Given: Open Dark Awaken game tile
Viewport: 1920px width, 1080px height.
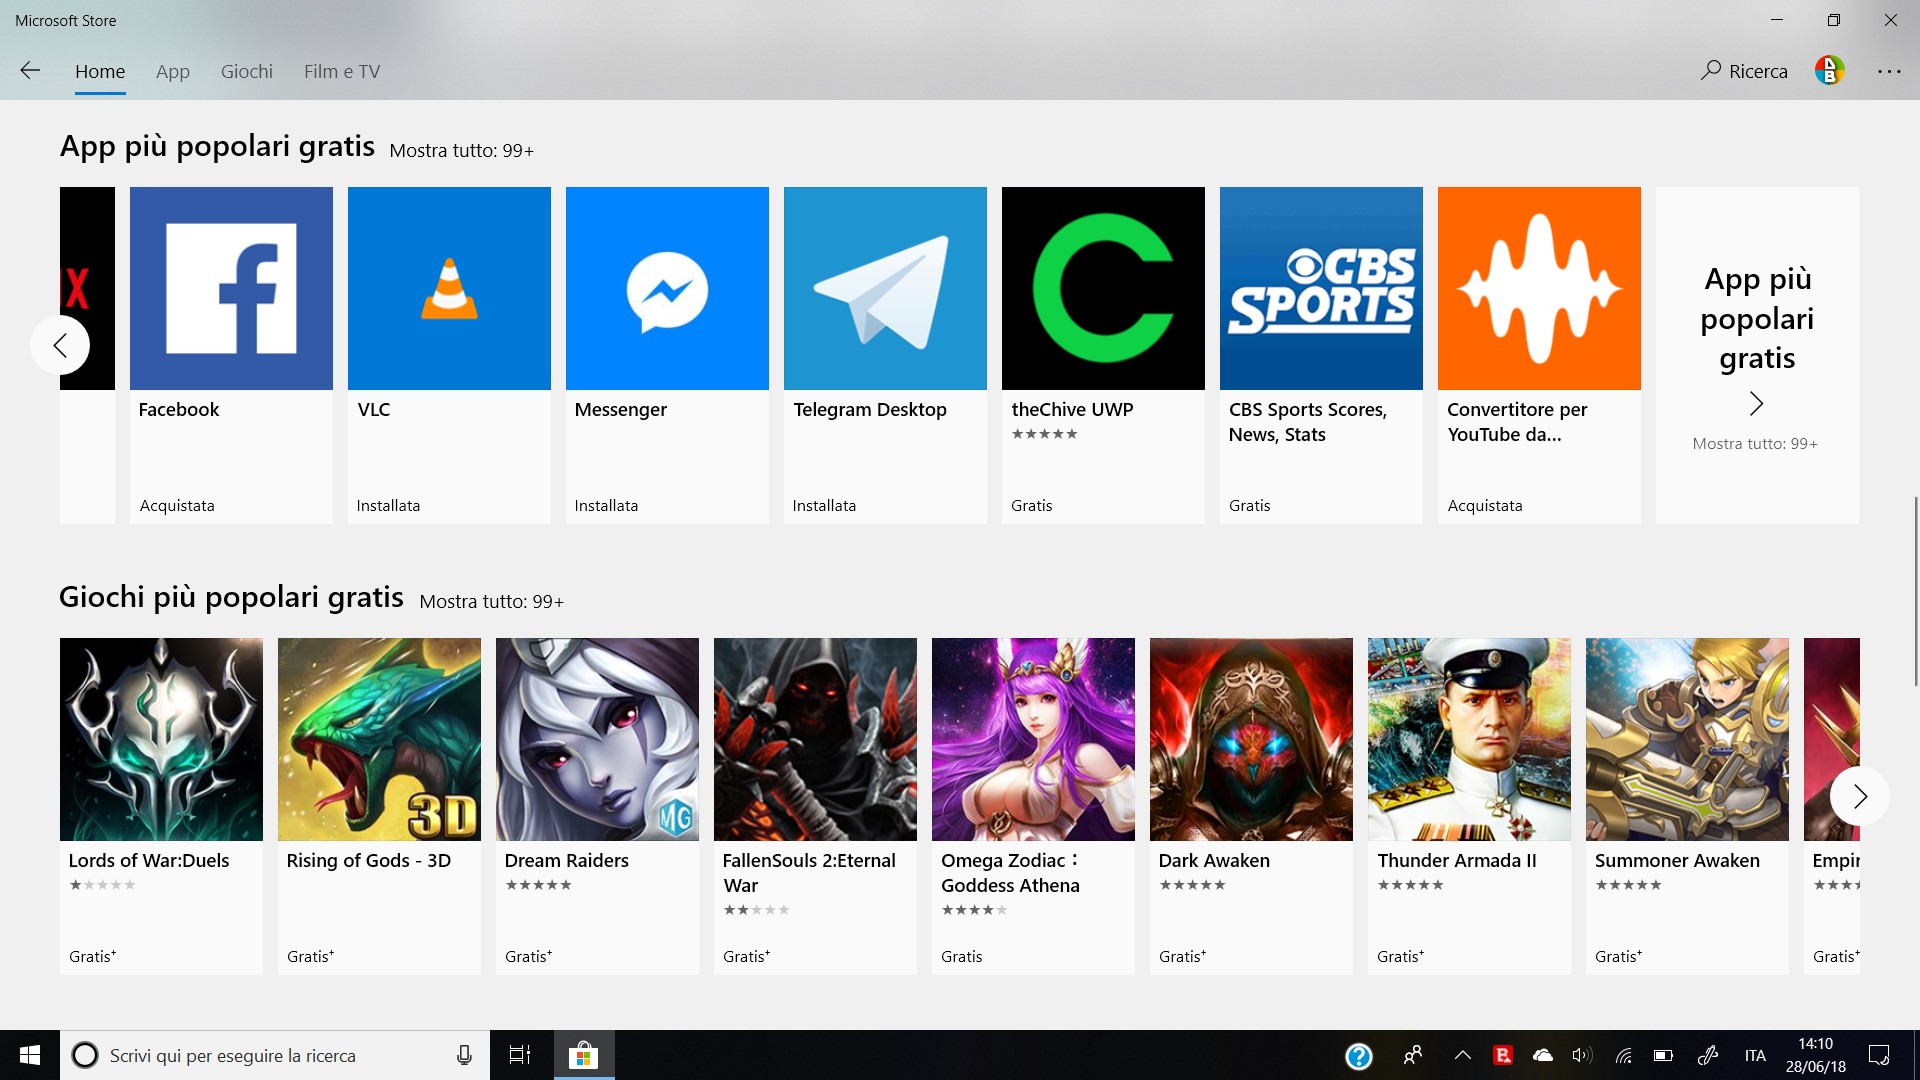Looking at the screenshot, I should pos(1251,805).
